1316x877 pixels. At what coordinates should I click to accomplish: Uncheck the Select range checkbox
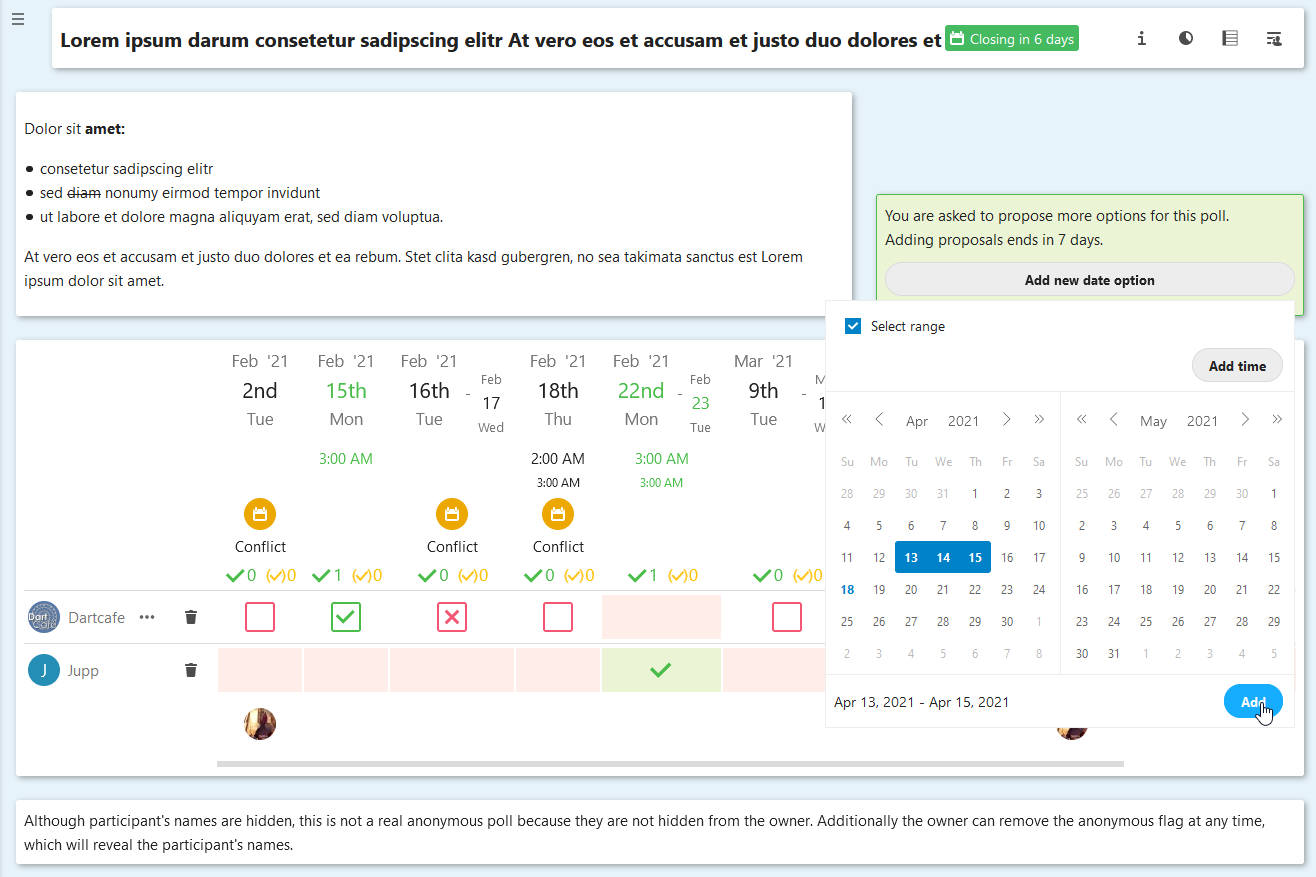(x=853, y=326)
